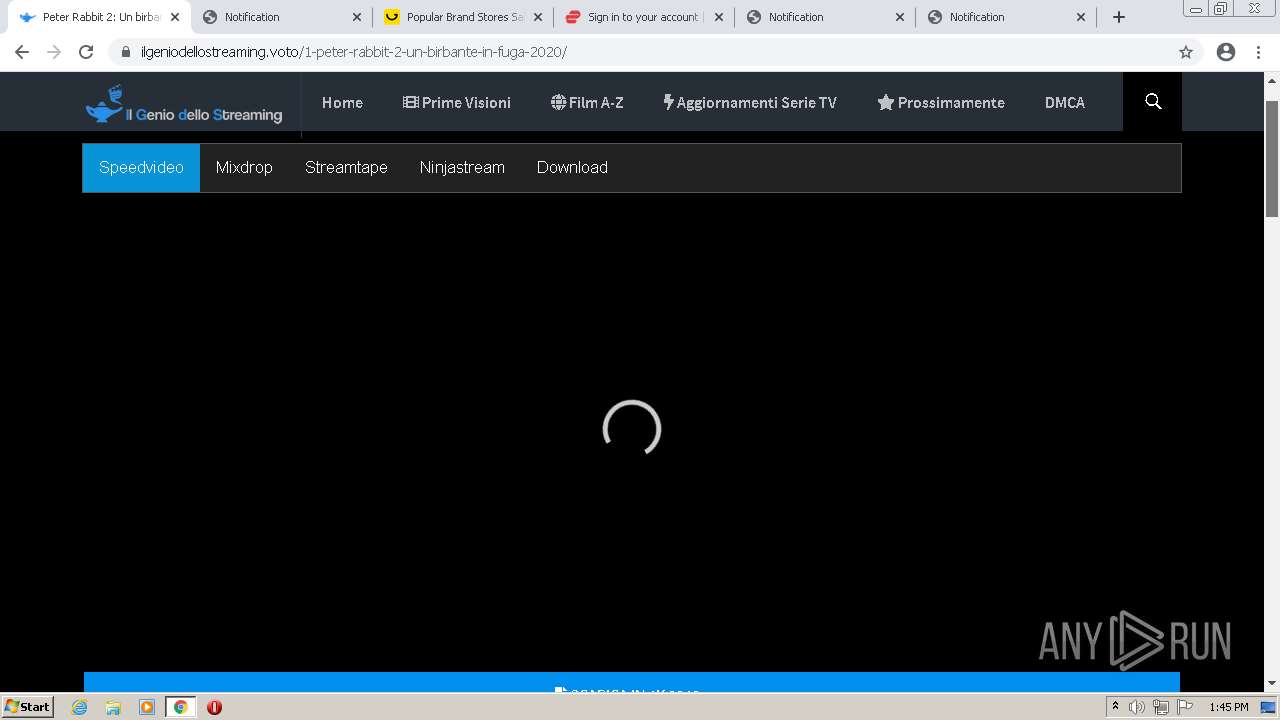Click the volume speaker tray icon
This screenshot has height=720, width=1280.
1137,707
